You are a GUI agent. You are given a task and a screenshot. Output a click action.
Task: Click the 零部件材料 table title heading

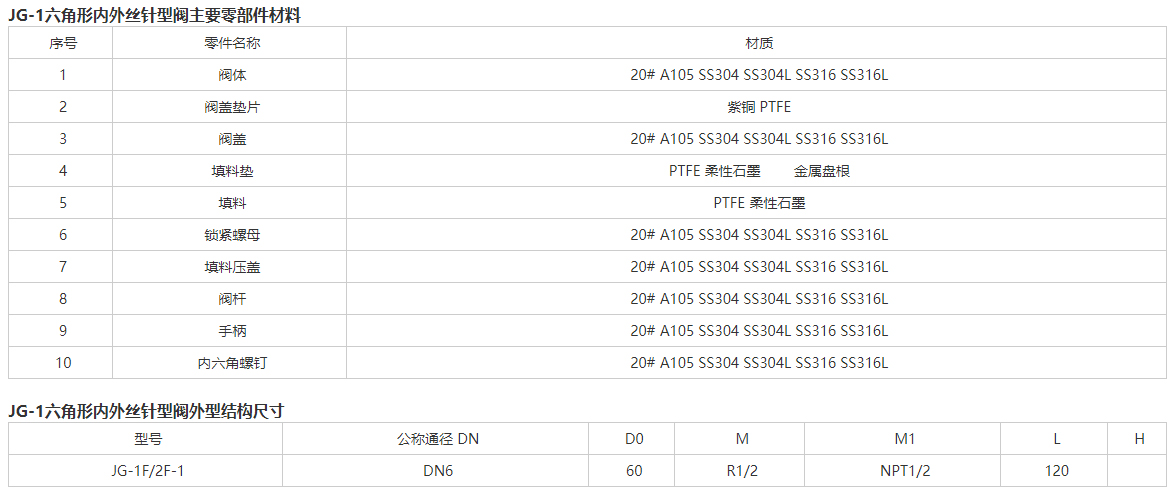pos(154,14)
